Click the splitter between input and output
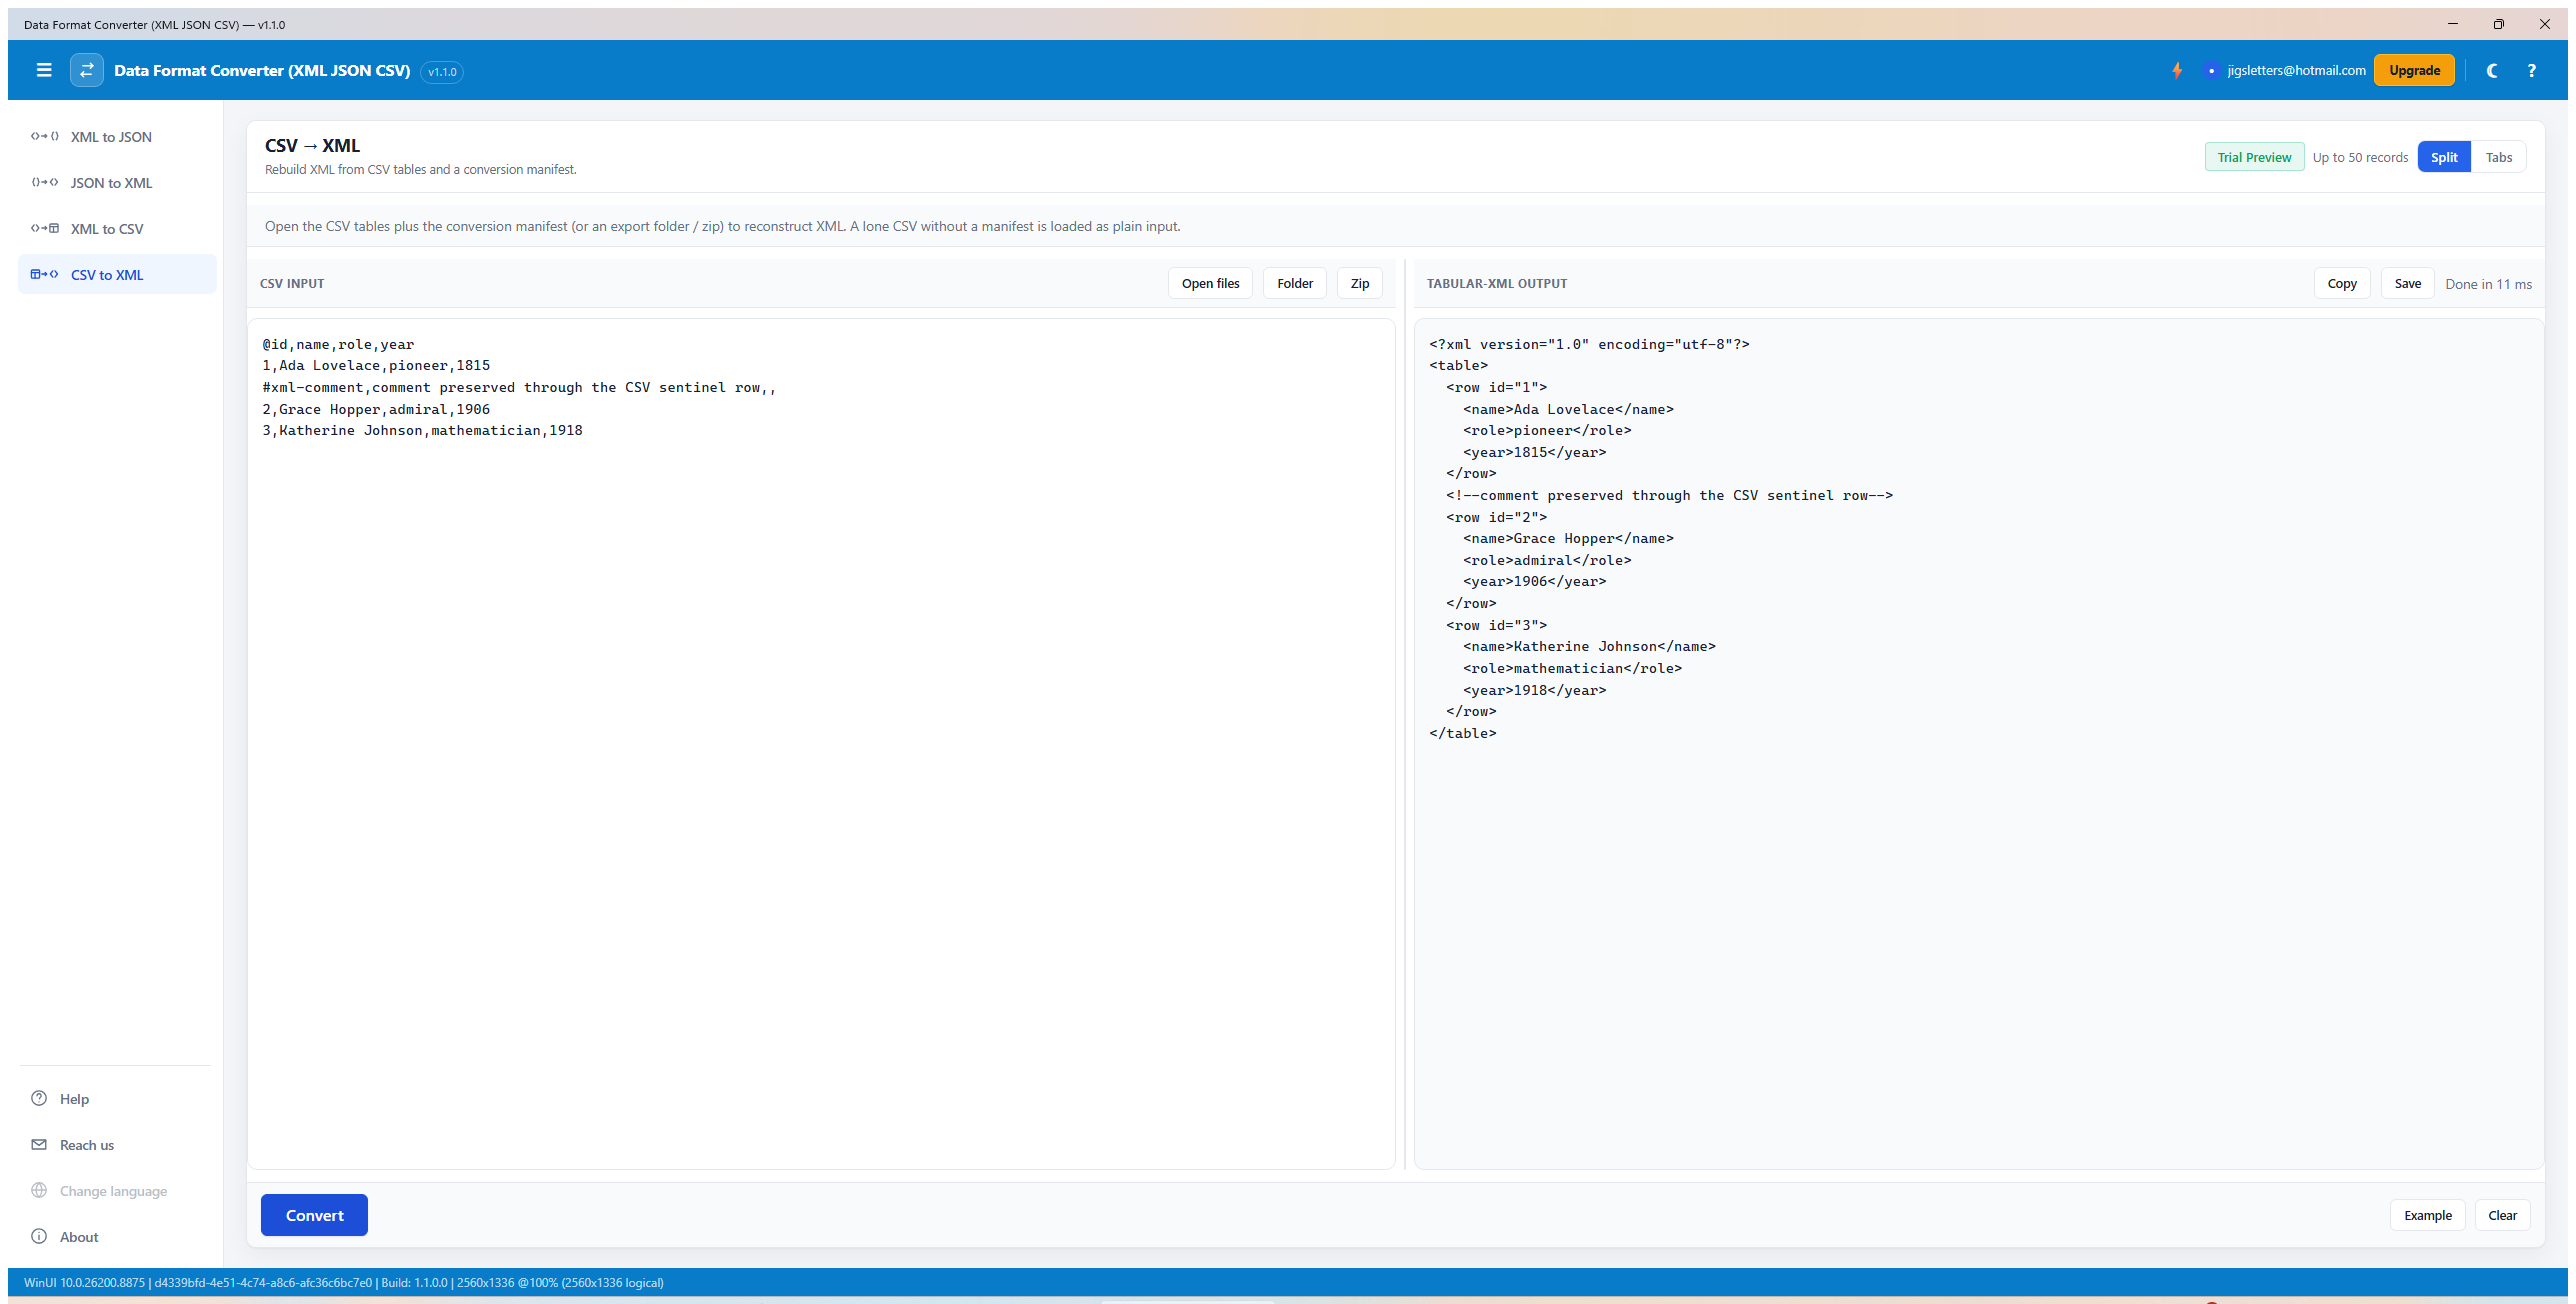Image resolution: width=2576 pixels, height=1304 pixels. click(1404, 714)
